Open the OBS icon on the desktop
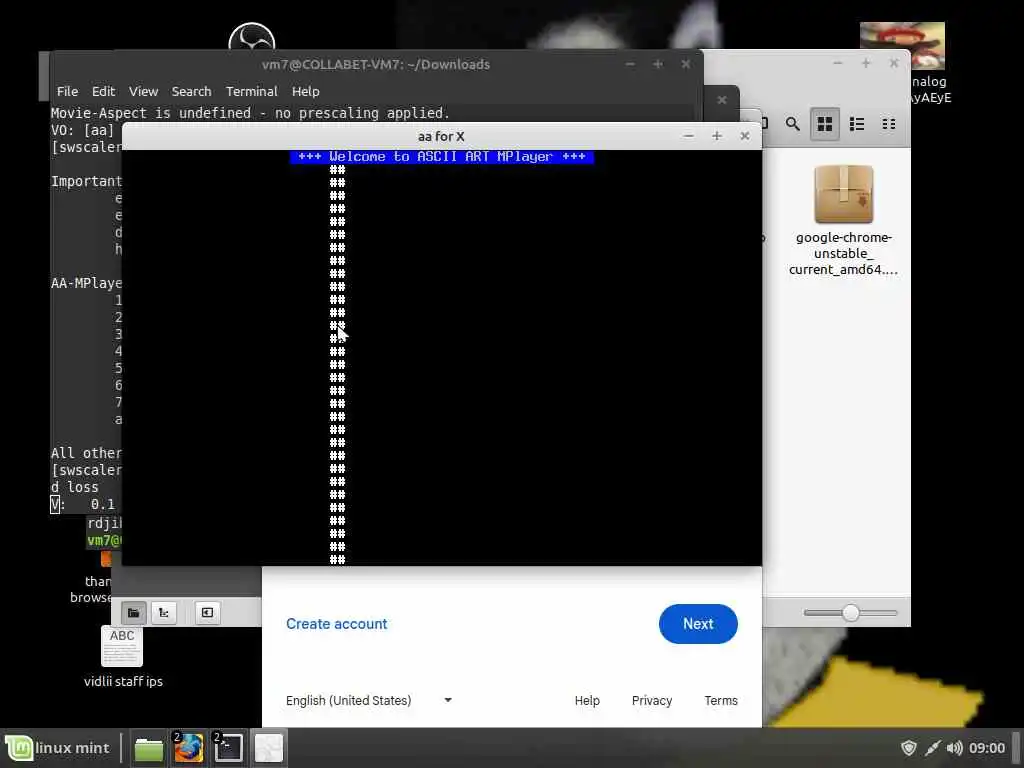 click(x=251, y=37)
